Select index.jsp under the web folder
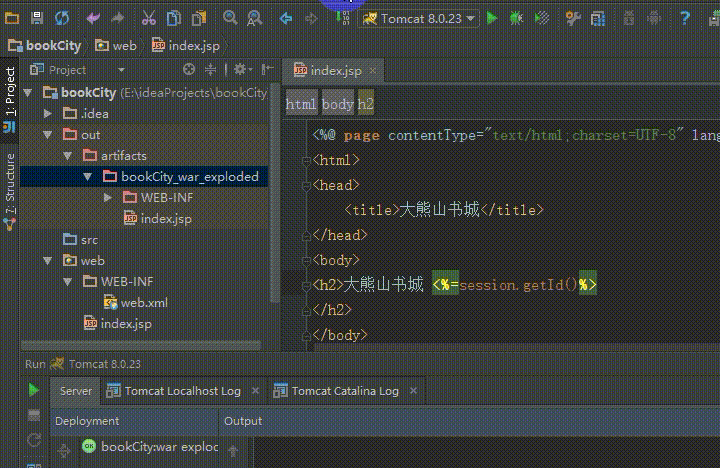The height and width of the screenshot is (468, 720). coord(118,324)
